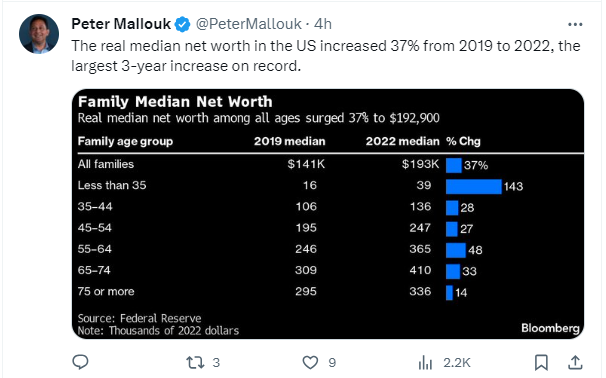
Task: Open the @PeterMallouk handle link
Action: click(249, 24)
